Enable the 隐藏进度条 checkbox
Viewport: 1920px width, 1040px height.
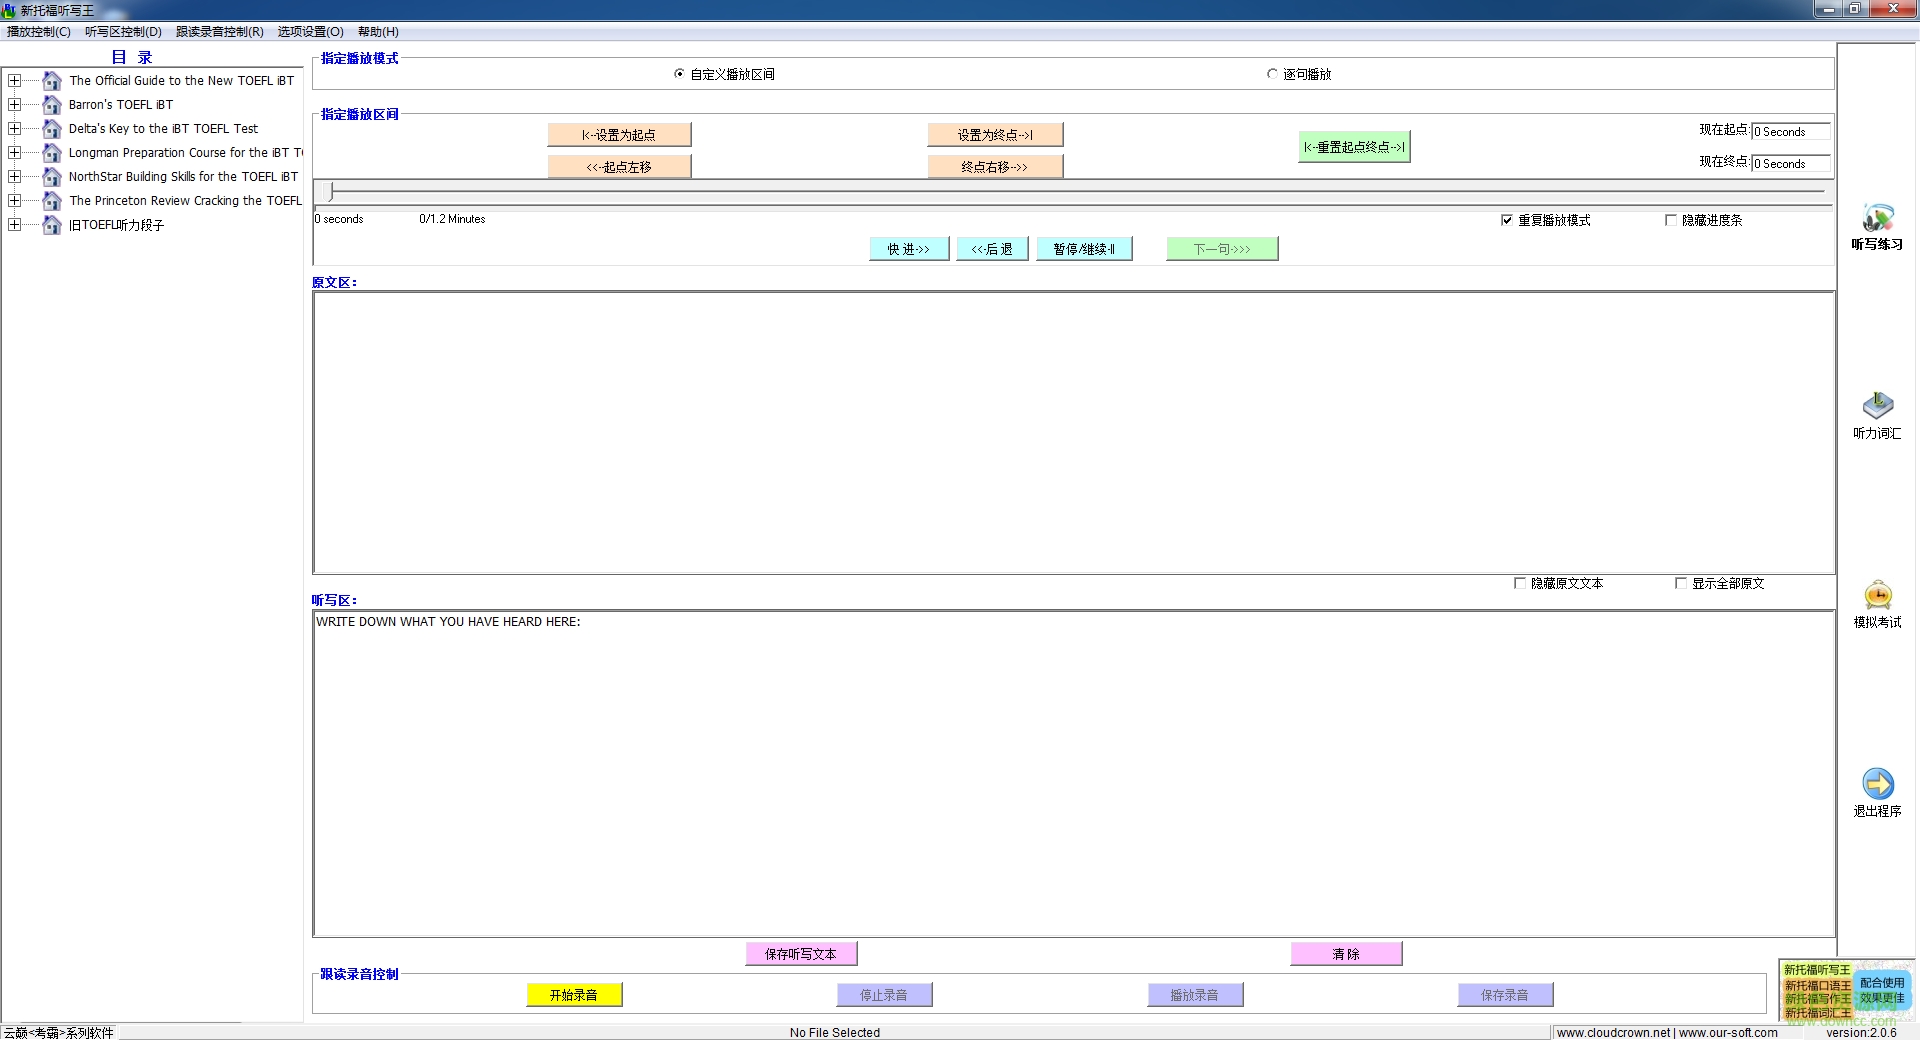tap(1670, 220)
